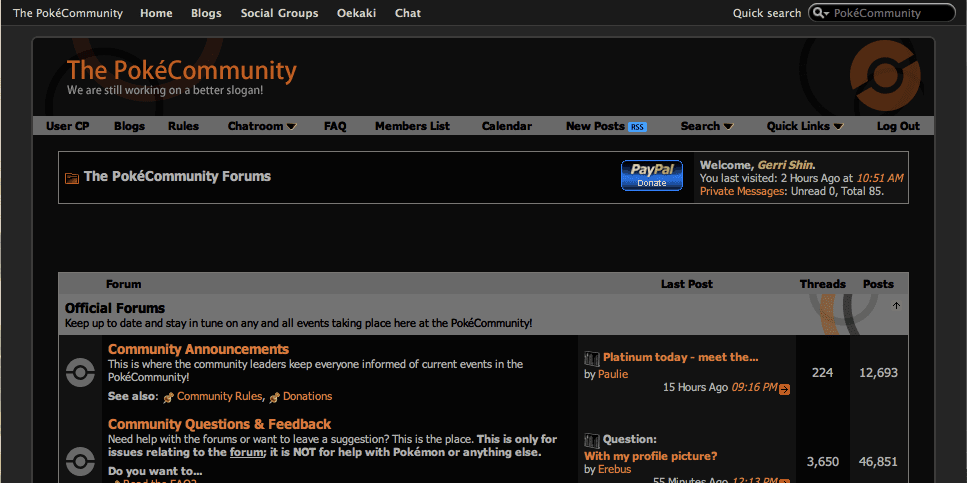Image resolution: width=967 pixels, height=483 pixels.
Task: Click the 46,851 posts count
Action: click(x=878, y=461)
